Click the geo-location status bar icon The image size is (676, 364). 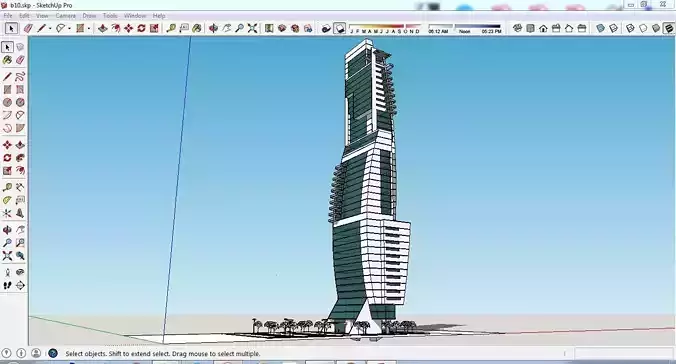(x=7, y=353)
